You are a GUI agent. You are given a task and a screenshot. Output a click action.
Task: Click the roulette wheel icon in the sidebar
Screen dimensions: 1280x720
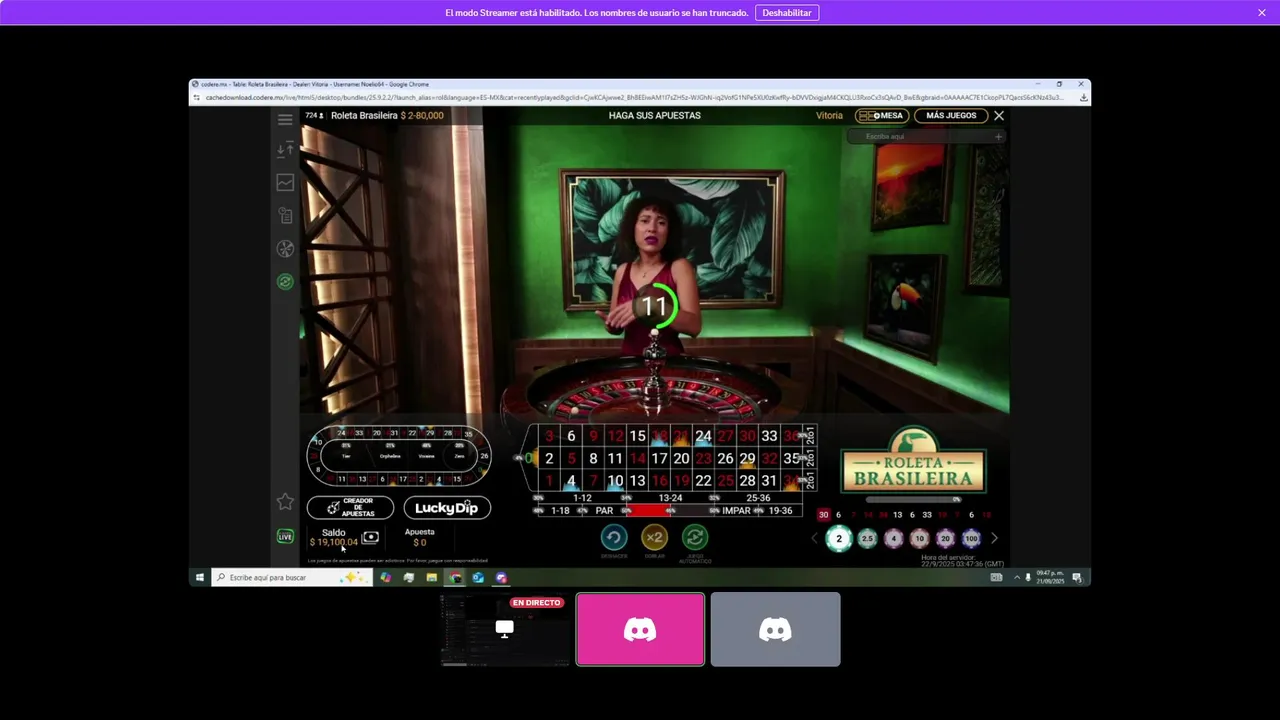285,249
